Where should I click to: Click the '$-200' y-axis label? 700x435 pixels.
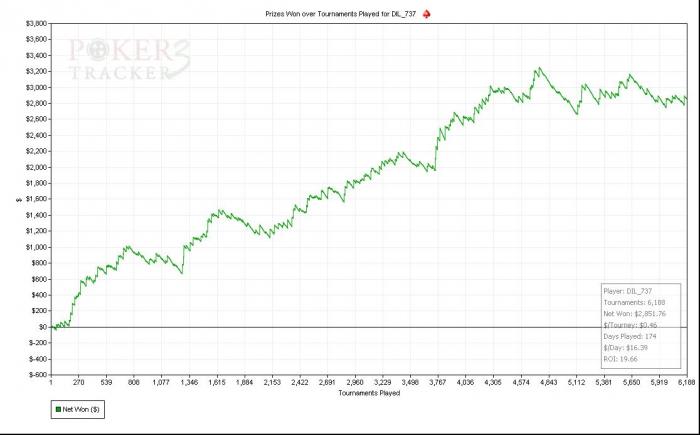(38, 343)
